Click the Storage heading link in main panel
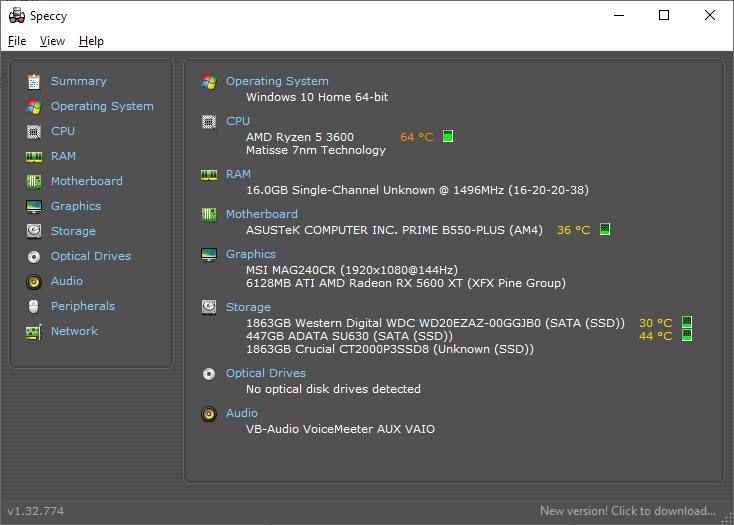Viewport: 734px width, 525px height. pyautogui.click(x=248, y=307)
